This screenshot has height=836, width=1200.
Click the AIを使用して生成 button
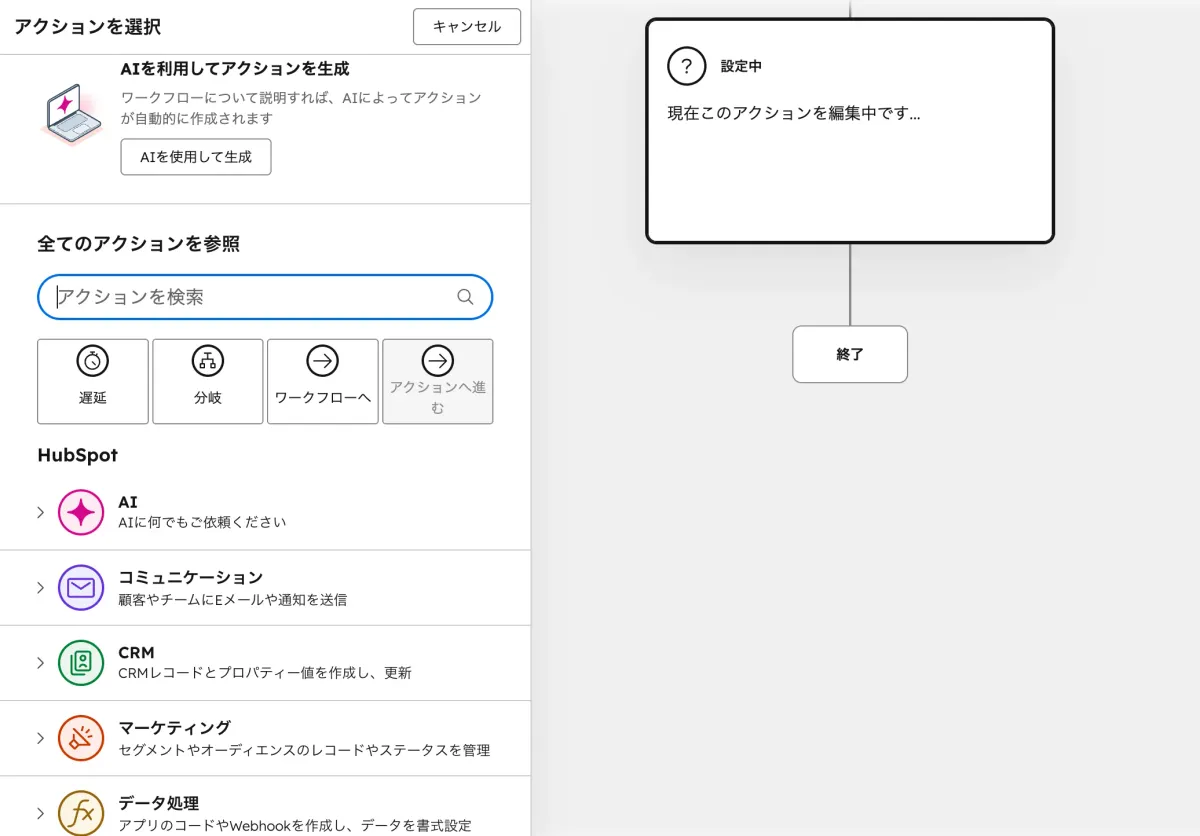point(195,157)
